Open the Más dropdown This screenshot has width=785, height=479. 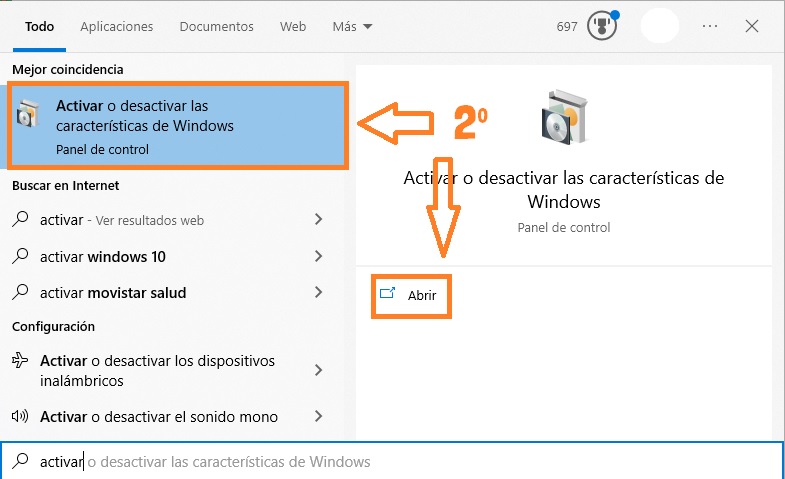tap(352, 27)
